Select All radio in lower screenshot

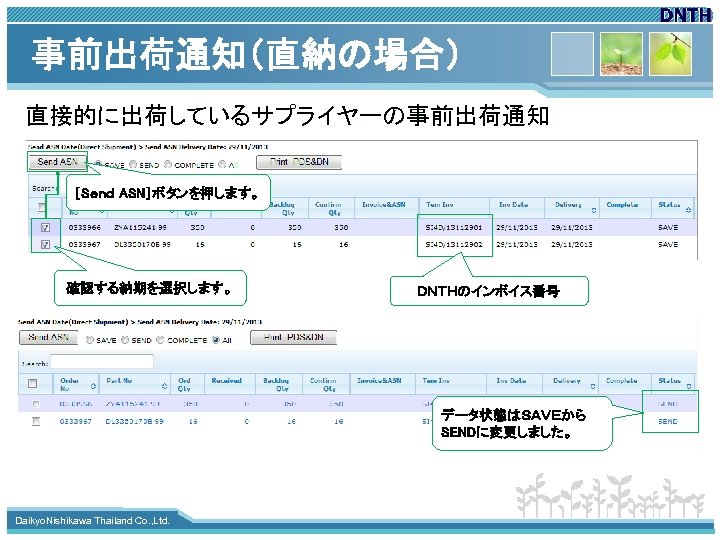pyautogui.click(x=216, y=340)
